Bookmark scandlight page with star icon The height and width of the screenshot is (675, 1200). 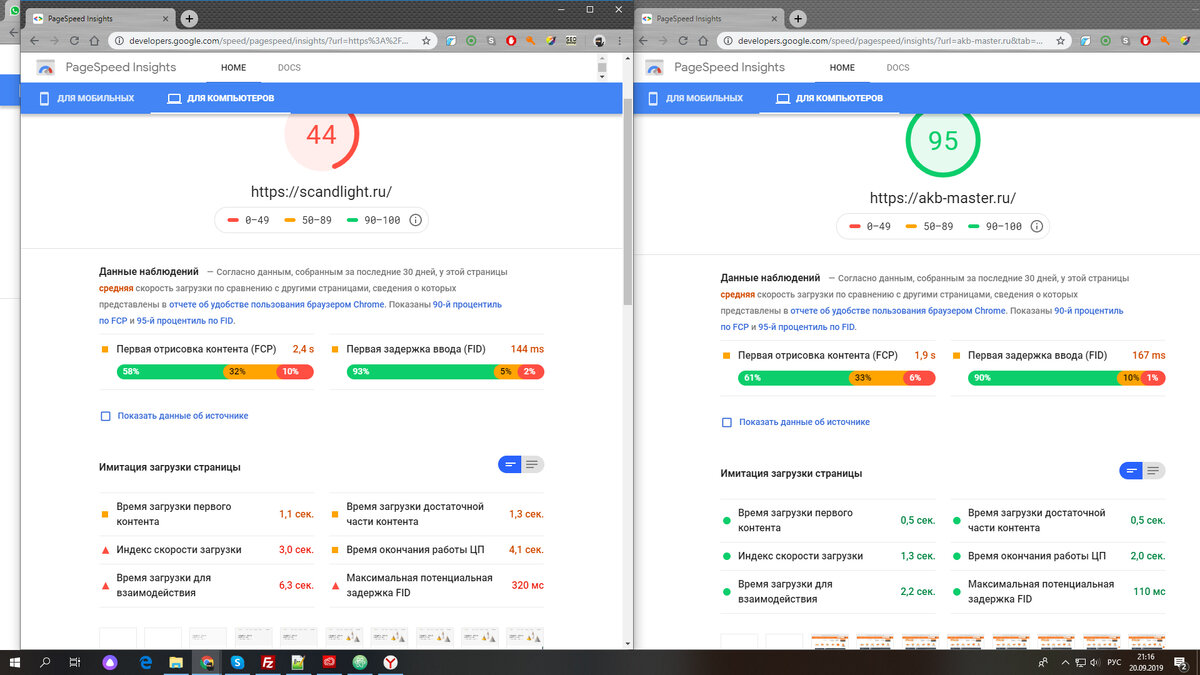426,41
